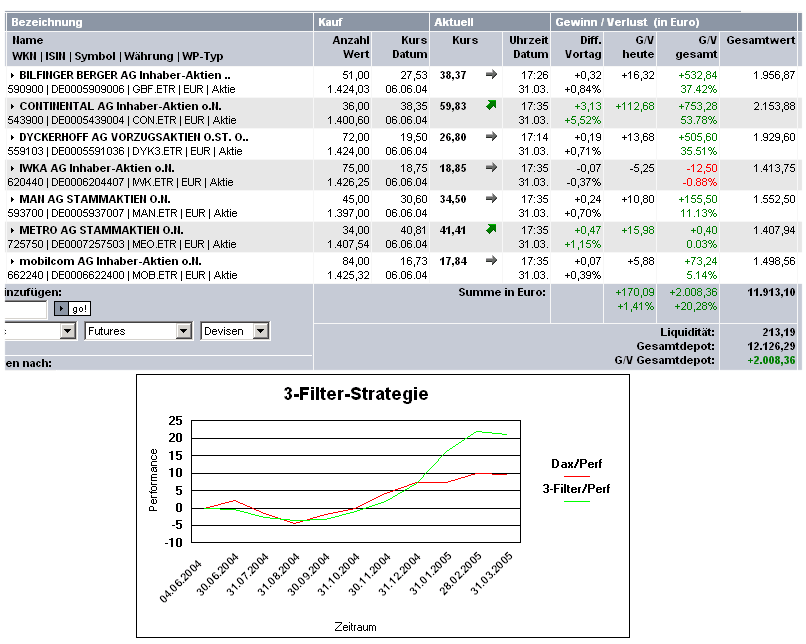Click the Uhrzeit Datum column header

[x=528, y=47]
